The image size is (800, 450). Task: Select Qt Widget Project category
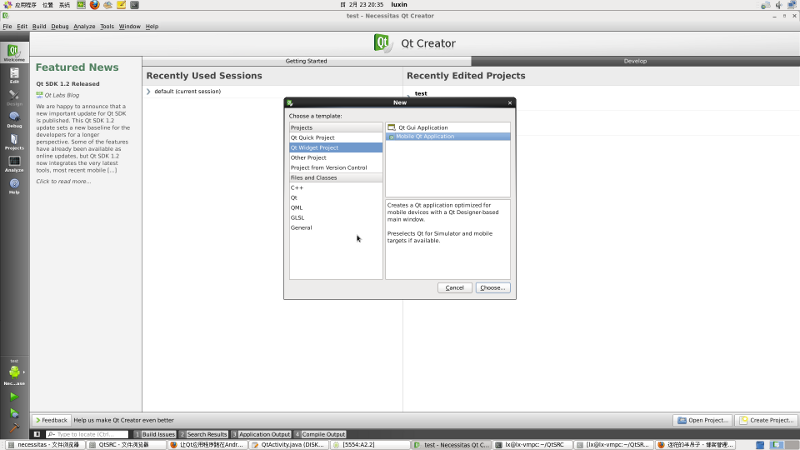[336, 147]
